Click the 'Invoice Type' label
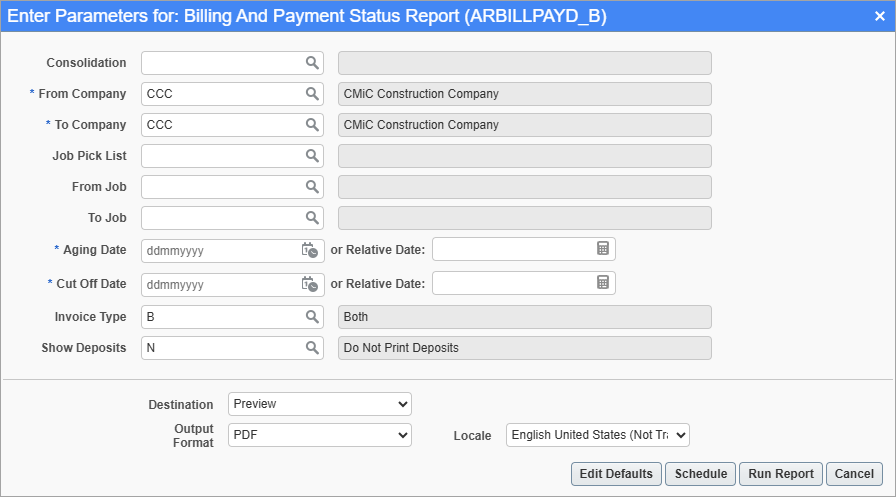 pyautogui.click(x=90, y=316)
